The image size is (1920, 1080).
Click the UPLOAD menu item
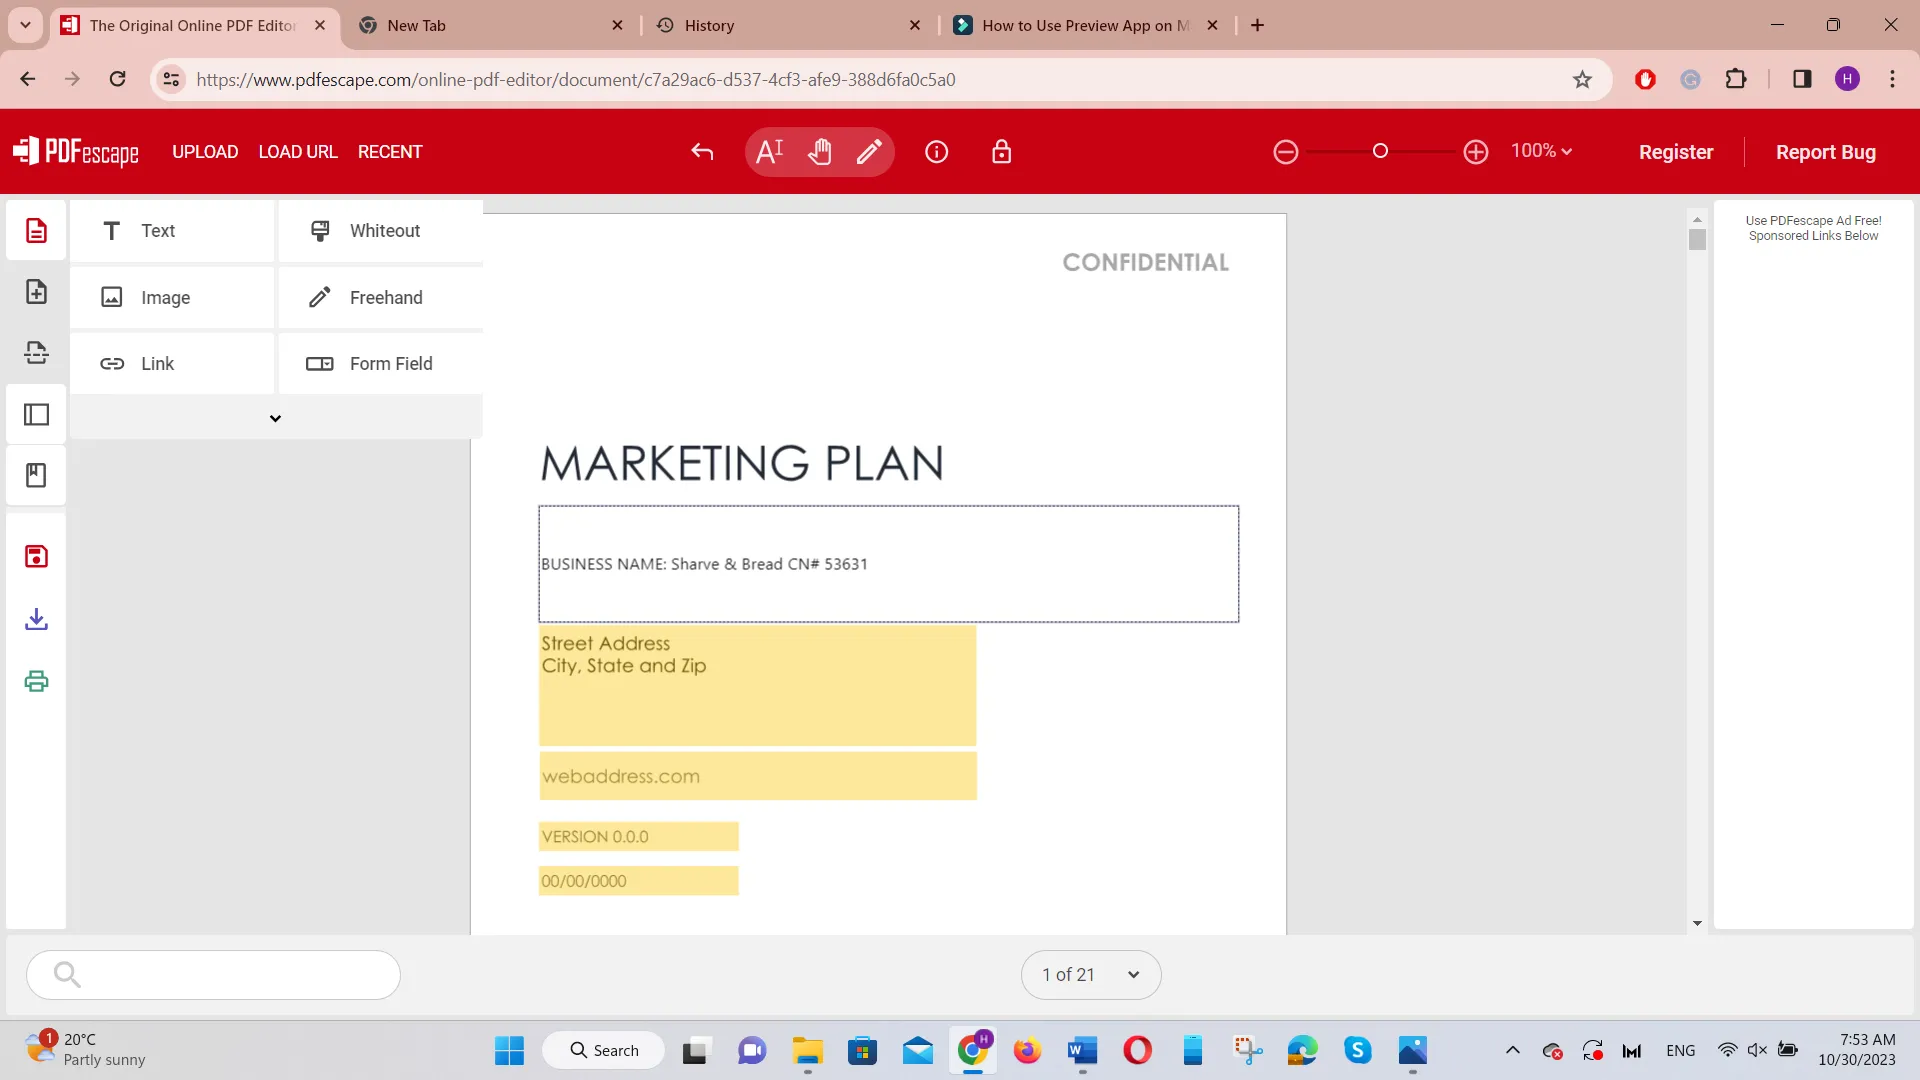click(206, 152)
